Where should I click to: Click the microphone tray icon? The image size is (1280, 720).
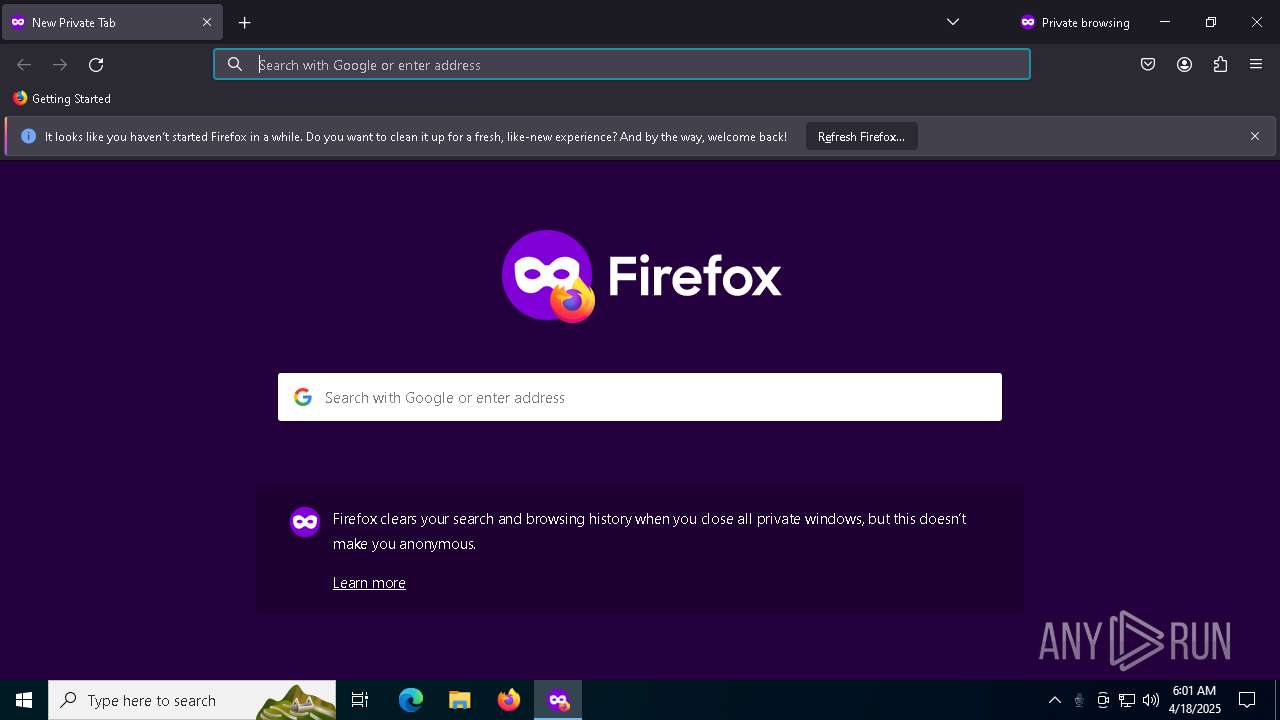(x=1079, y=701)
